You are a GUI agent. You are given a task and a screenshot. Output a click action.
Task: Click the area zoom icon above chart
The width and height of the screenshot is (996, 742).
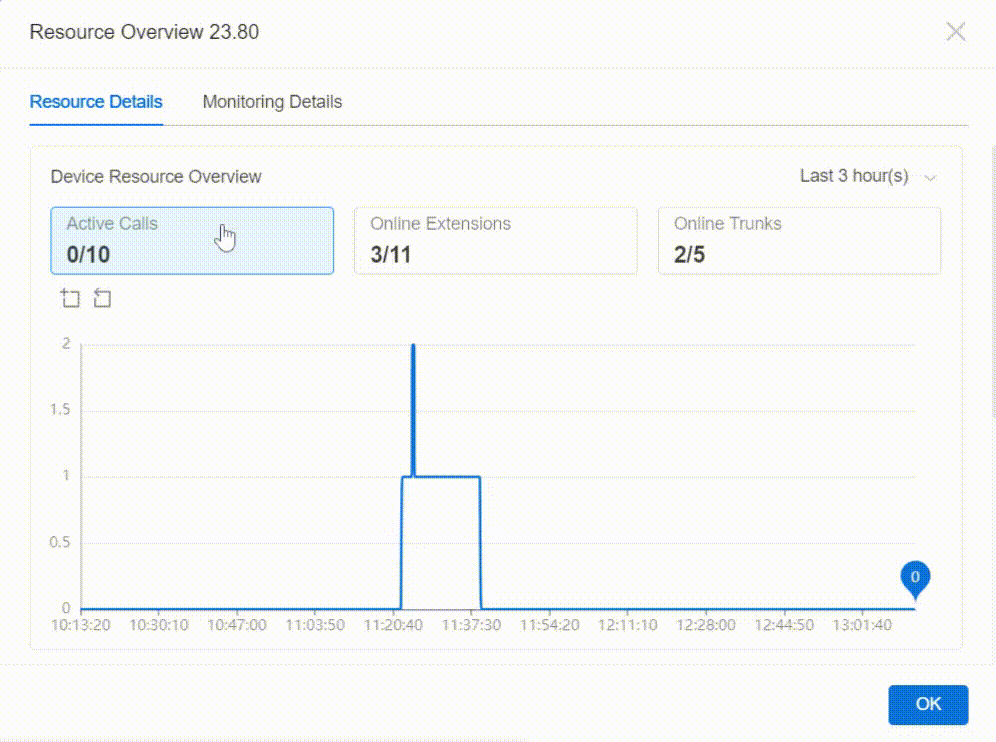pyautogui.click(x=70, y=298)
